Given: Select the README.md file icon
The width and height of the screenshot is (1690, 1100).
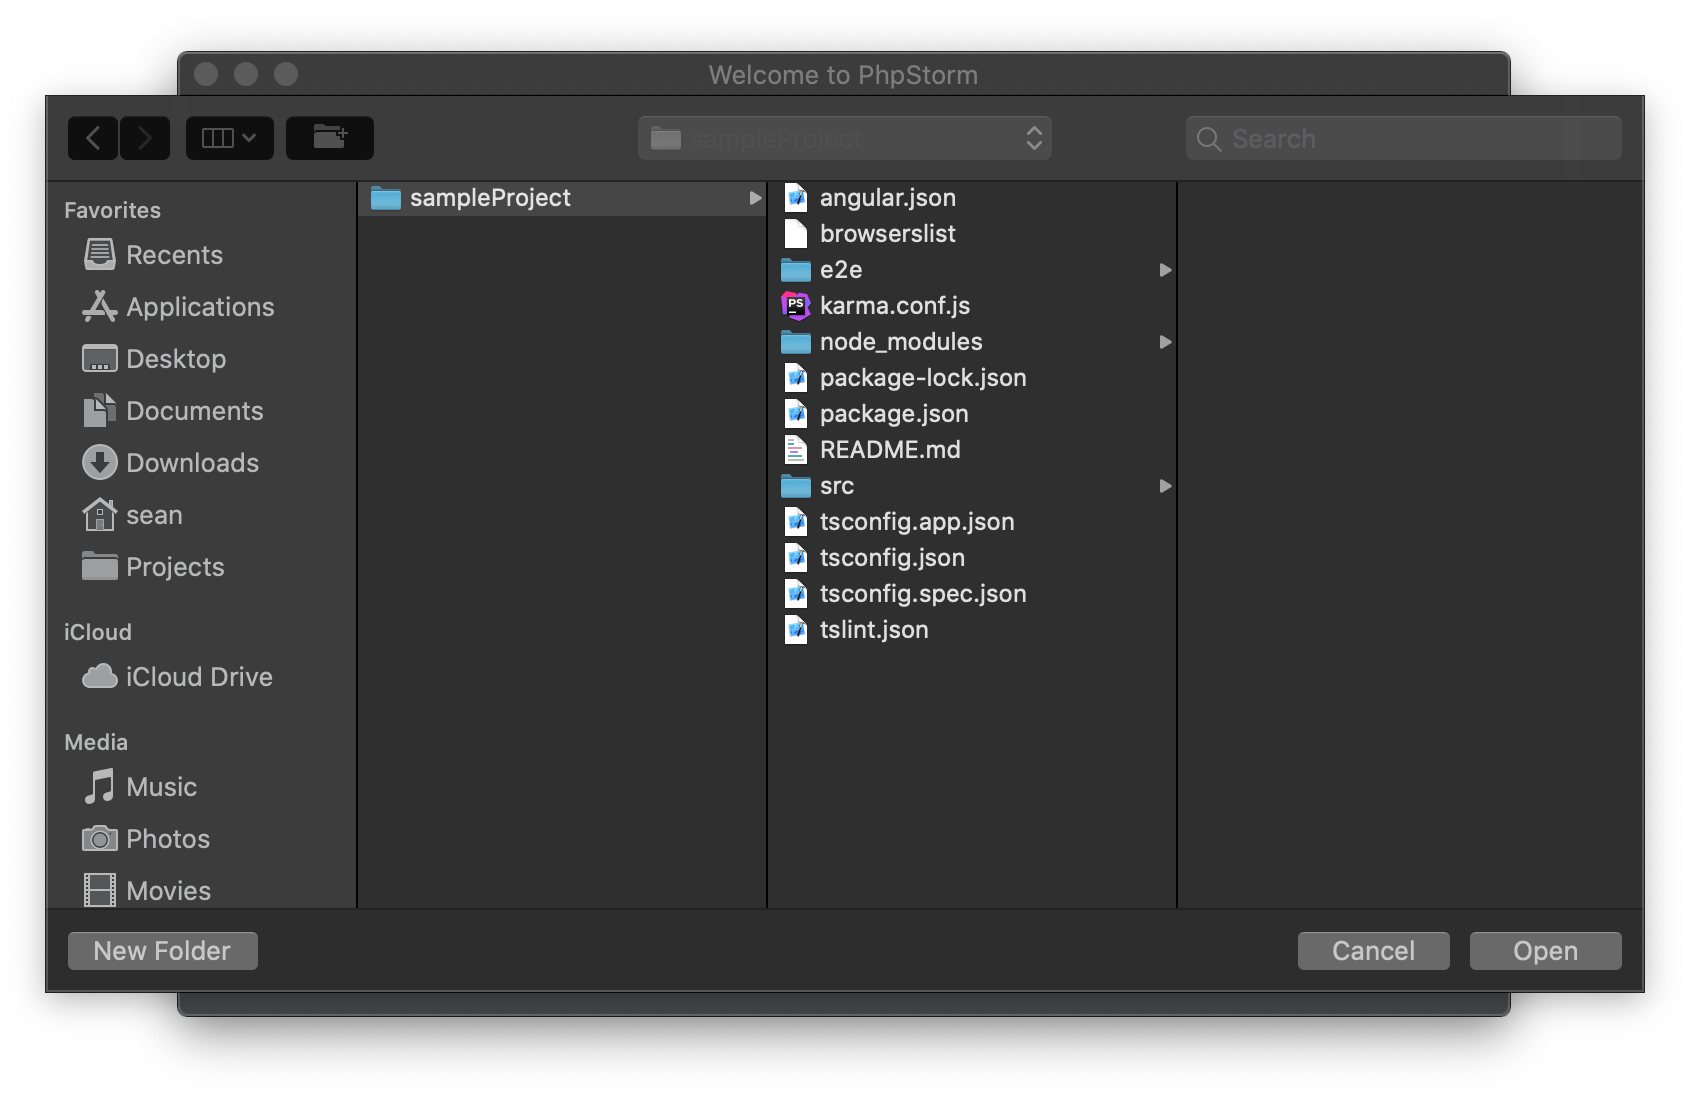Looking at the screenshot, I should [x=796, y=450].
